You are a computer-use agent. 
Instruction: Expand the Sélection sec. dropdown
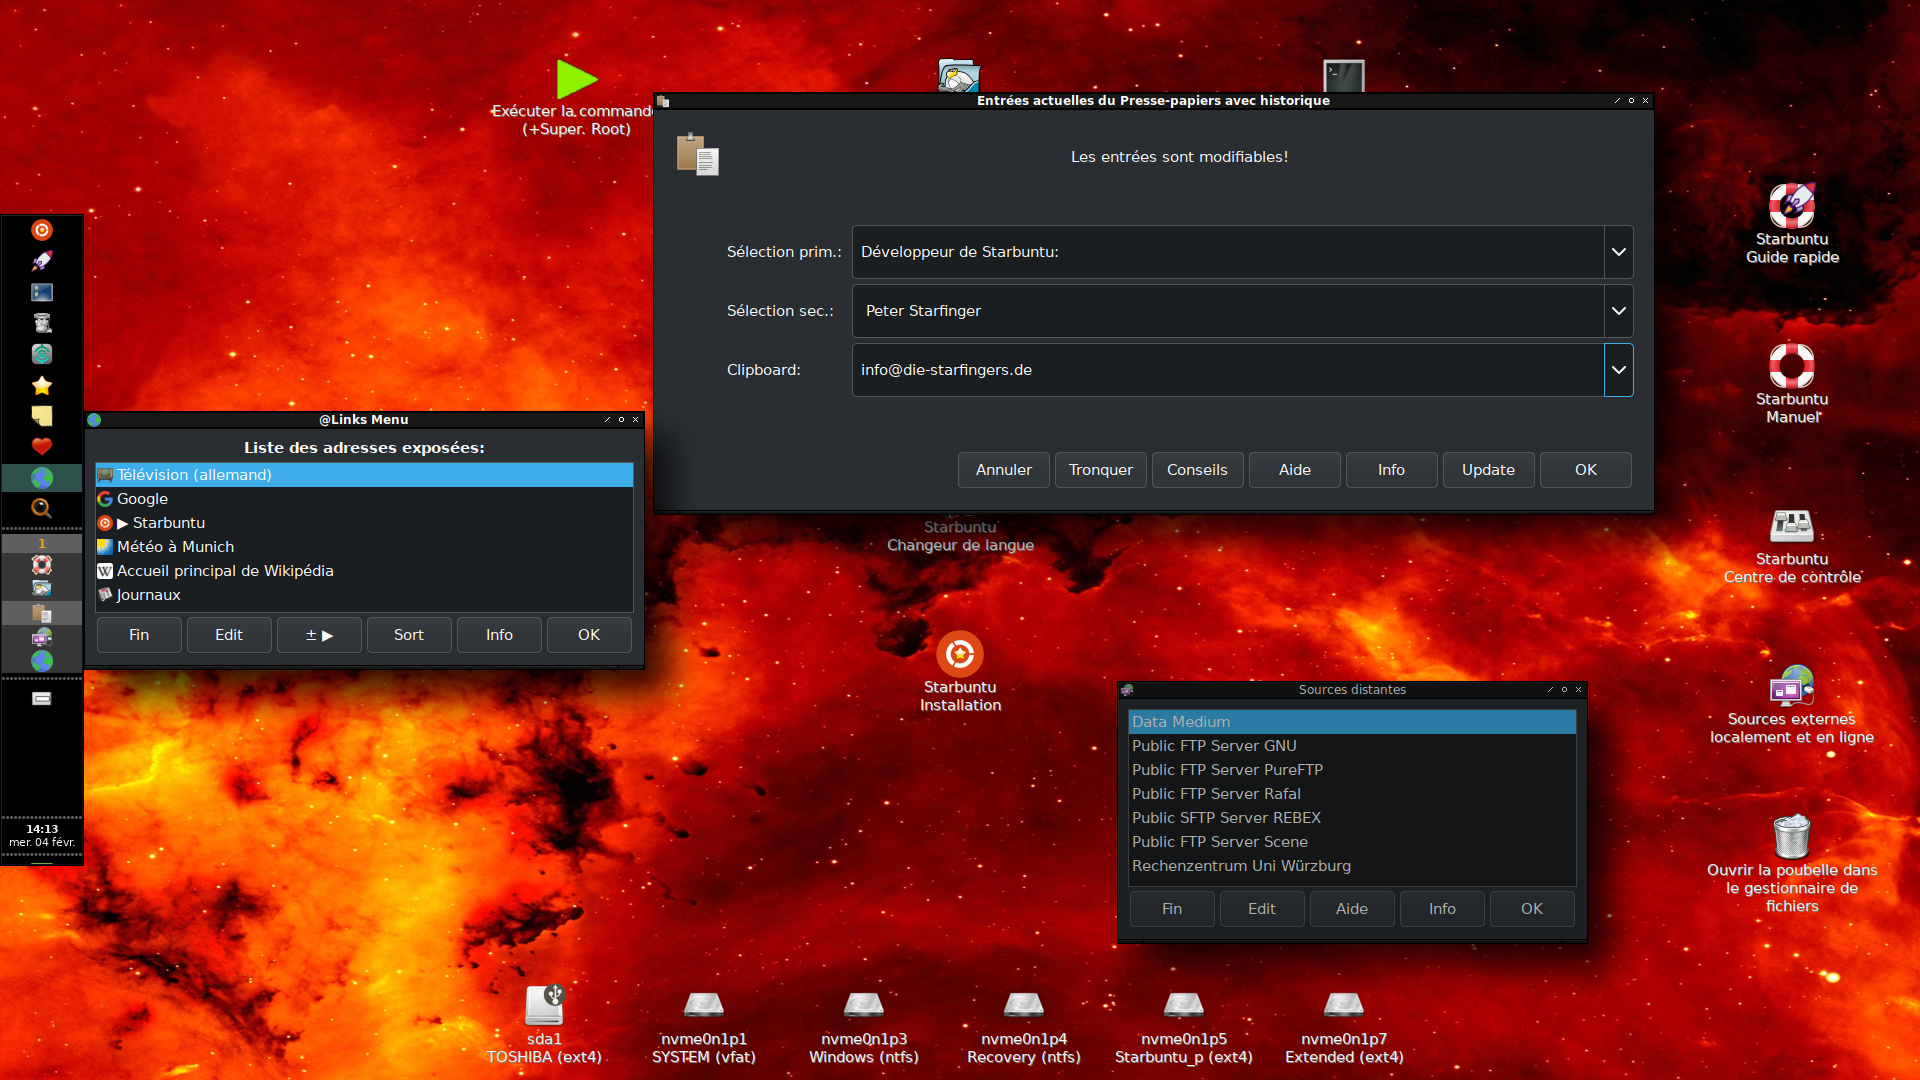click(1618, 311)
